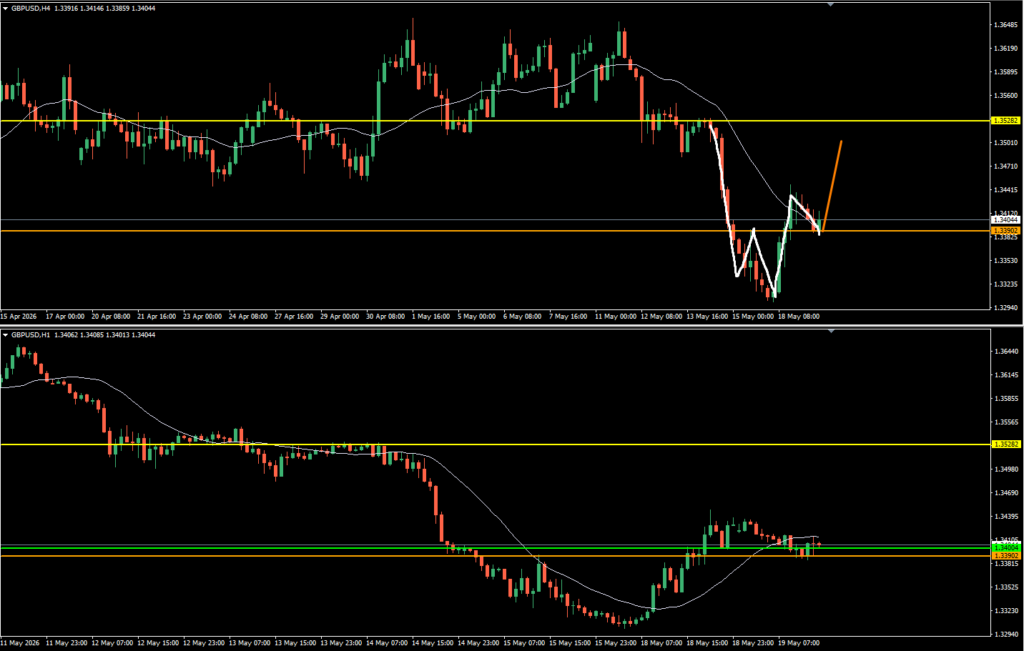The image size is (1024, 651).
Task: Click the 1.33235 price scale label
Action: click(1004, 284)
